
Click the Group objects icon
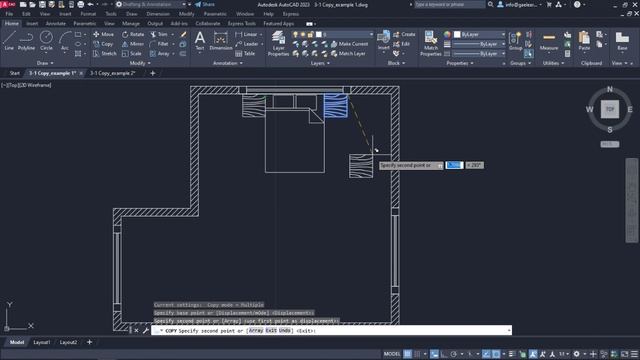click(516, 40)
